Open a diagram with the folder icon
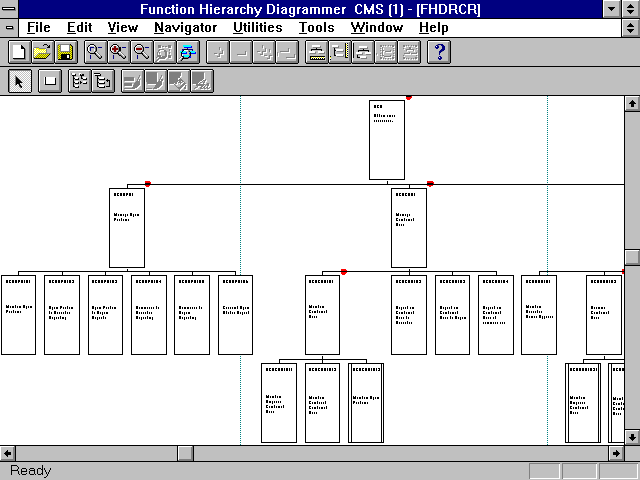 tap(42, 52)
